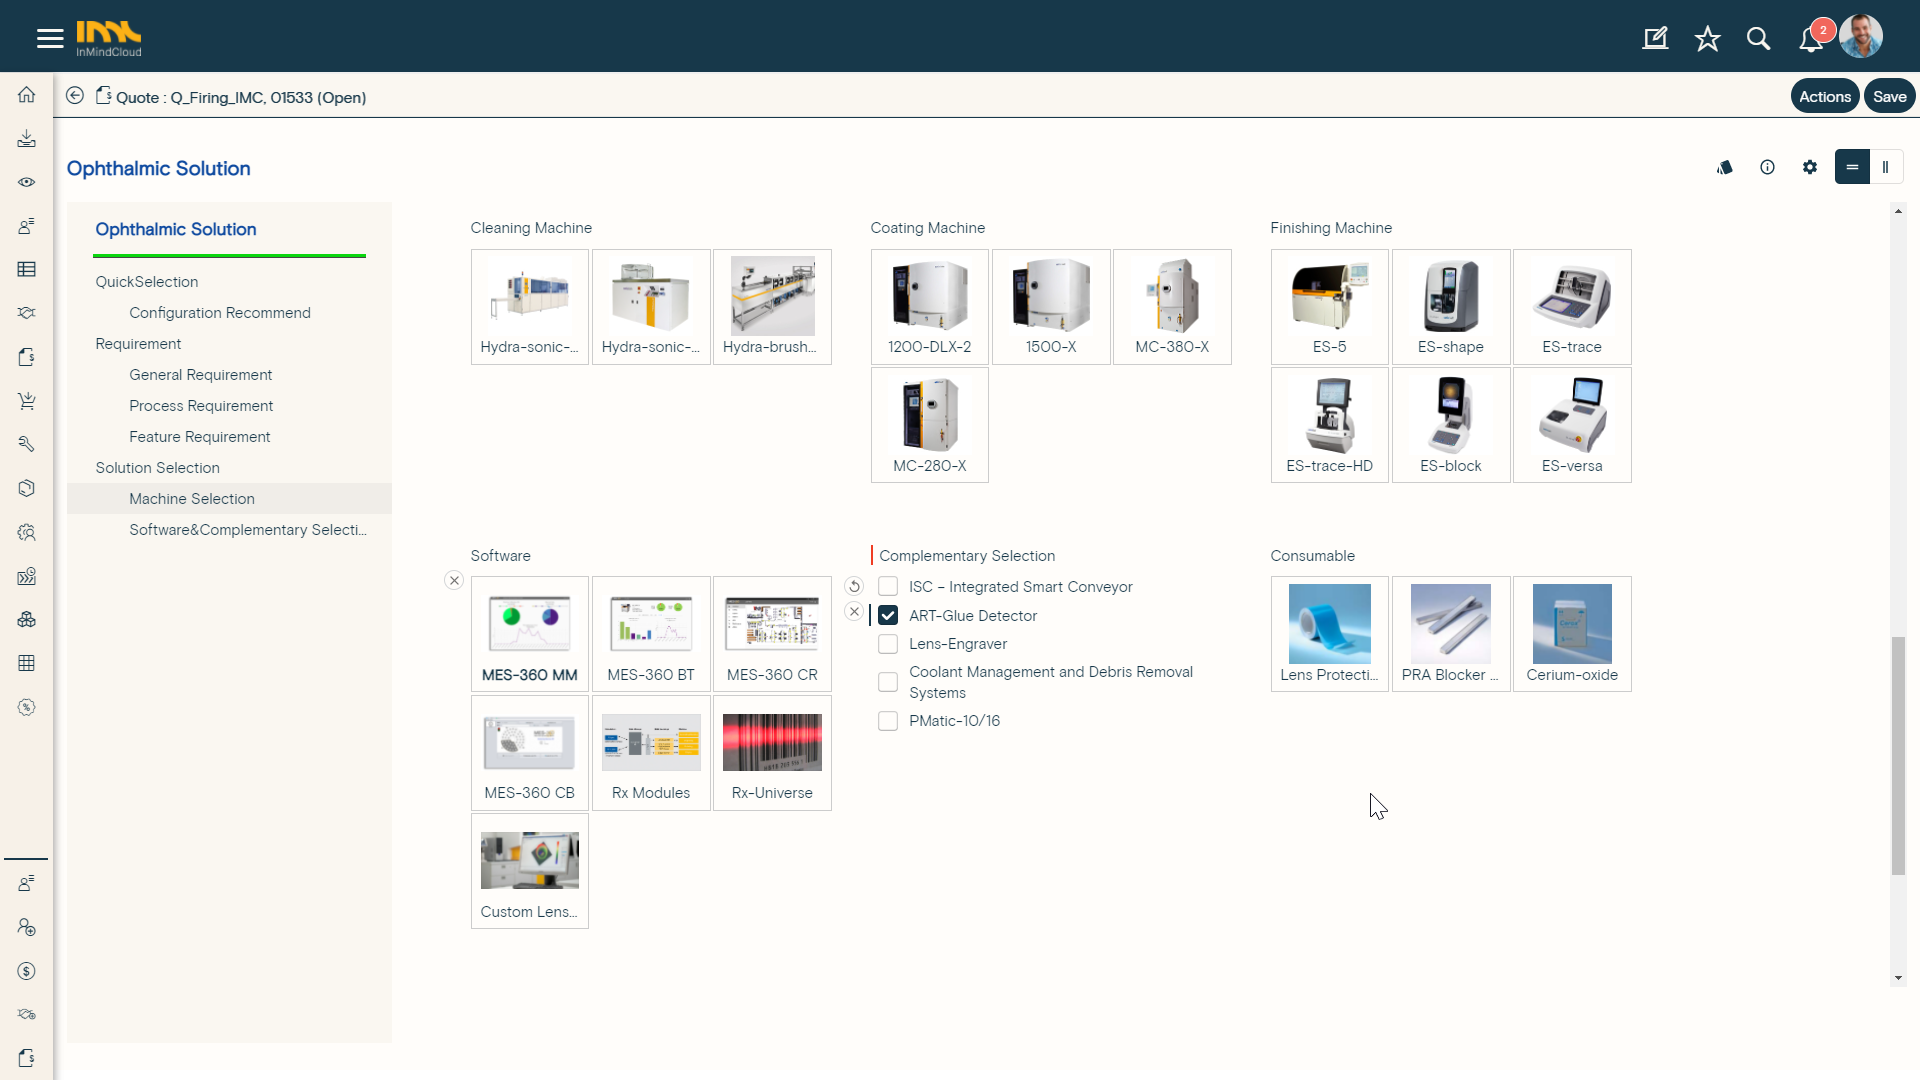Click the info circle icon
The image size is (1920, 1080).
1767,167
